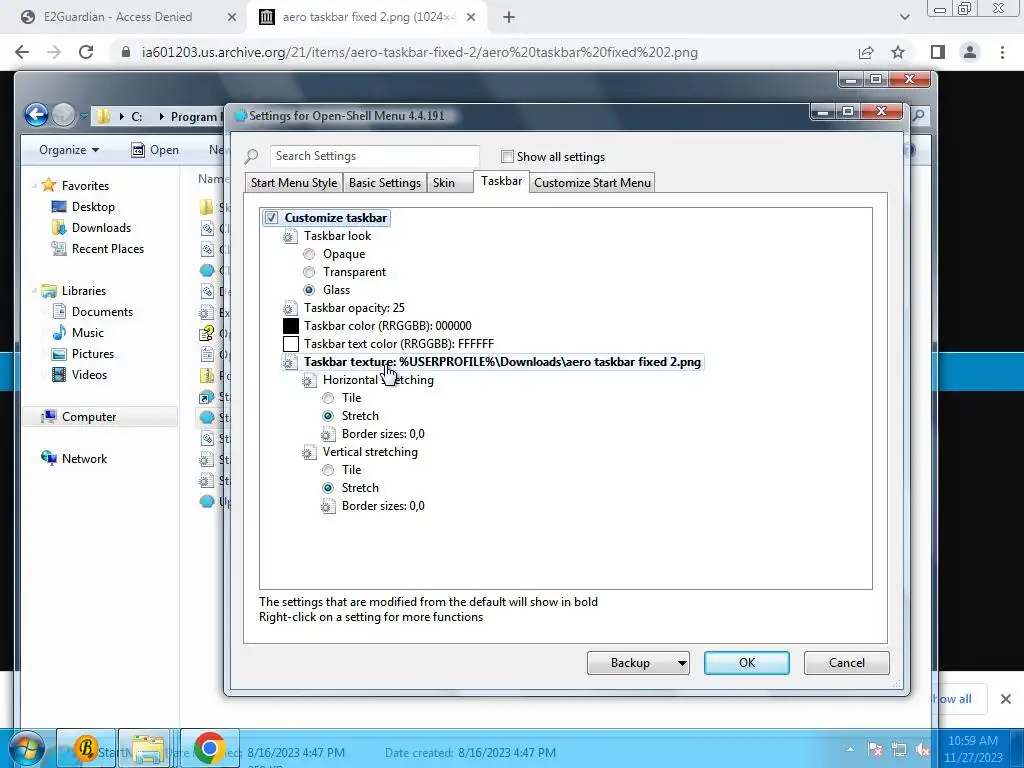Viewport: 1024px width, 768px height.
Task: Open Chrome tab search chevron
Action: [x=904, y=17]
